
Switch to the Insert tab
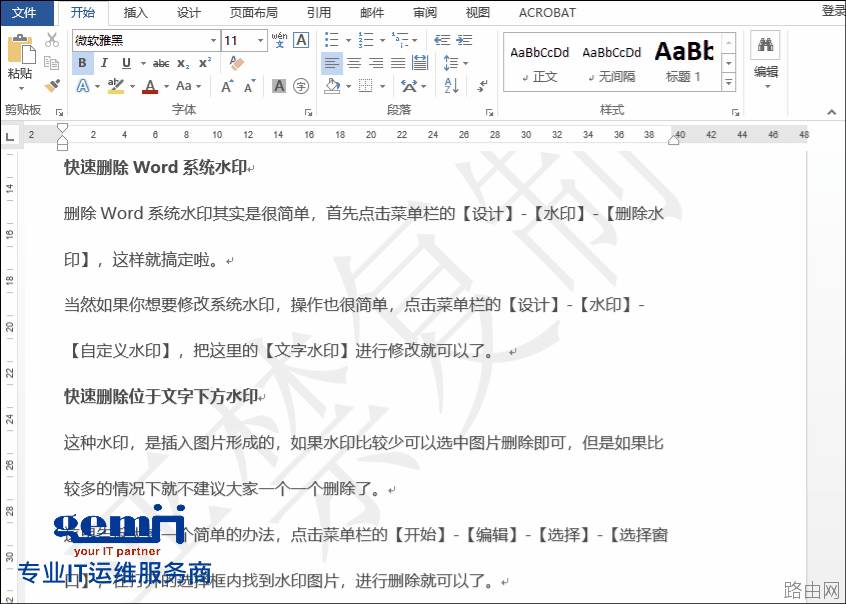[135, 12]
